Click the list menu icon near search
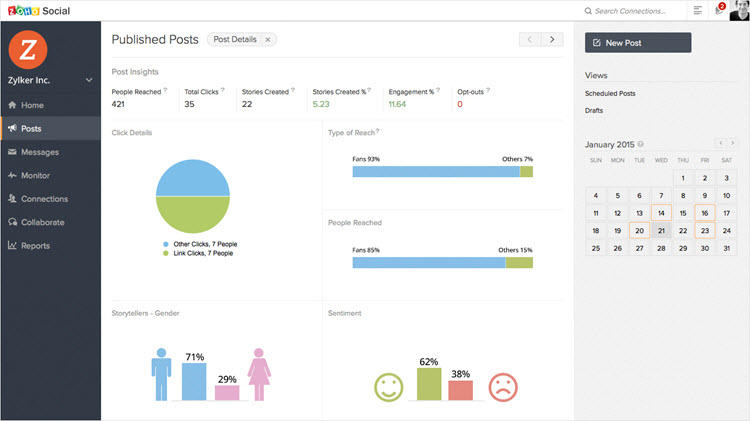This screenshot has height=421, width=750. [x=697, y=11]
